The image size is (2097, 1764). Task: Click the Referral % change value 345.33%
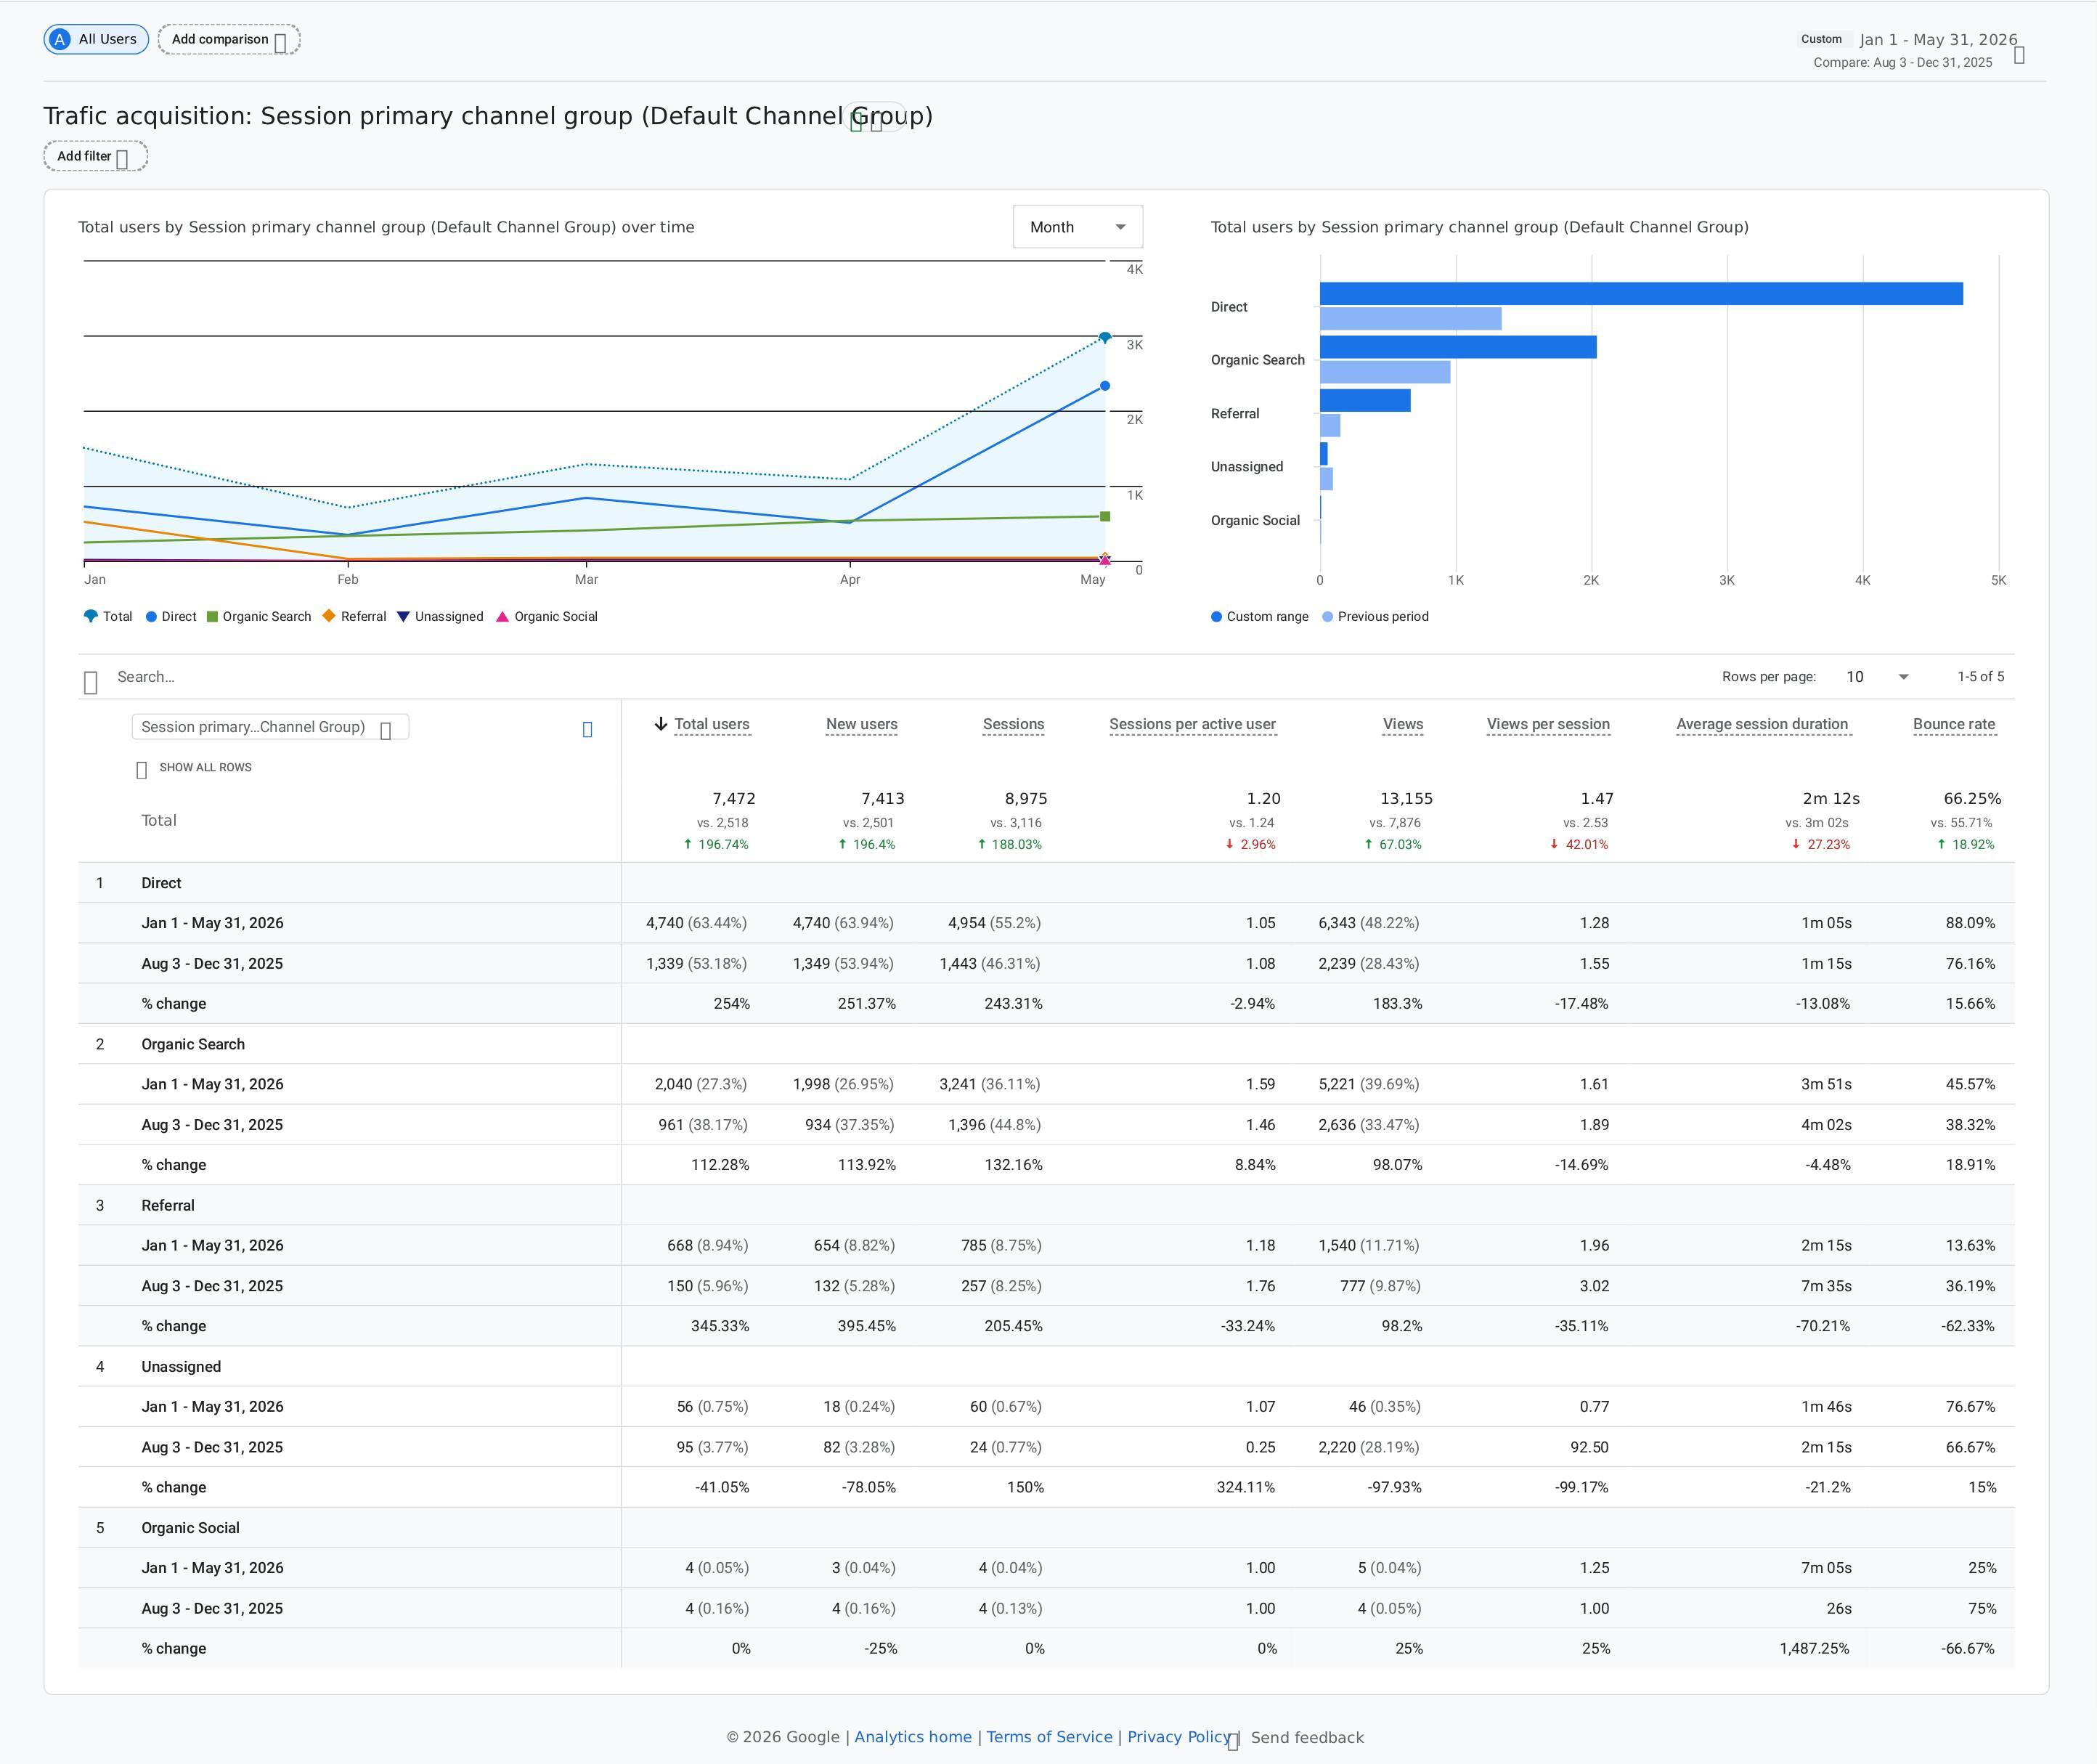(720, 1326)
